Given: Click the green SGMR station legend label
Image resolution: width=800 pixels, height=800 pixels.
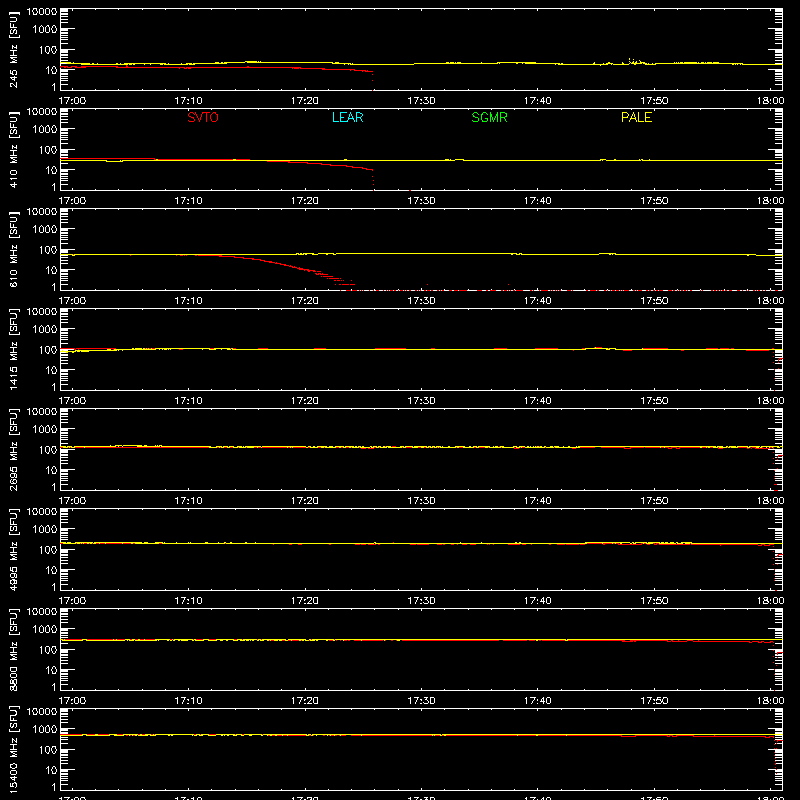Looking at the screenshot, I should pos(489,117).
